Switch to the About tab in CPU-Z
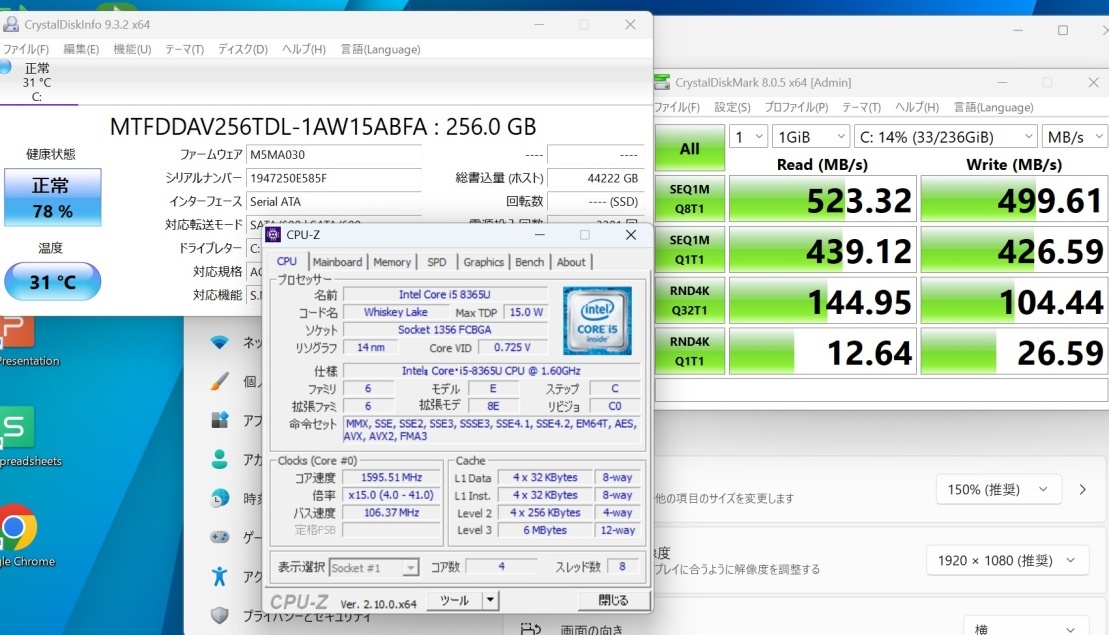The width and height of the screenshot is (1109, 635). click(x=571, y=262)
